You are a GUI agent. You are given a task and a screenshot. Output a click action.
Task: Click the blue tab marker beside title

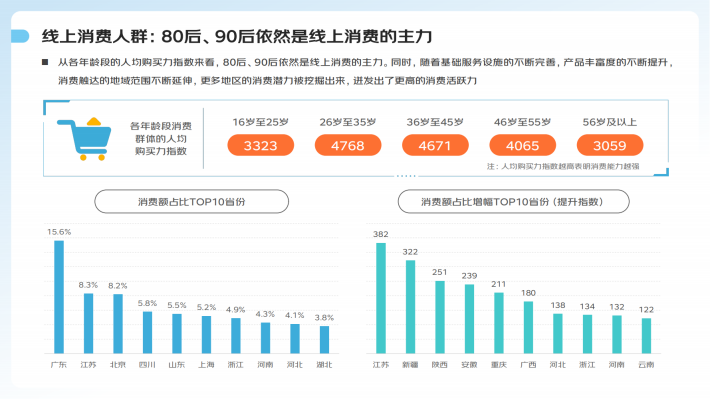pyautogui.click(x=20, y=36)
